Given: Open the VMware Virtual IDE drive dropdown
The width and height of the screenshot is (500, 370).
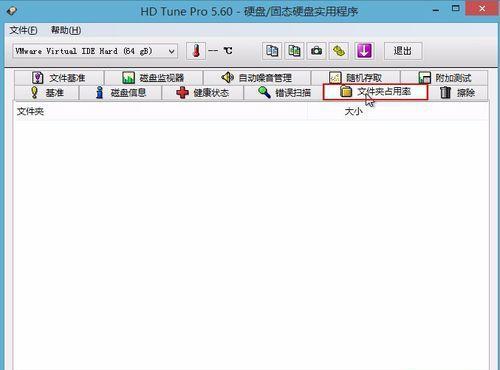Looking at the screenshot, I should coord(95,51).
